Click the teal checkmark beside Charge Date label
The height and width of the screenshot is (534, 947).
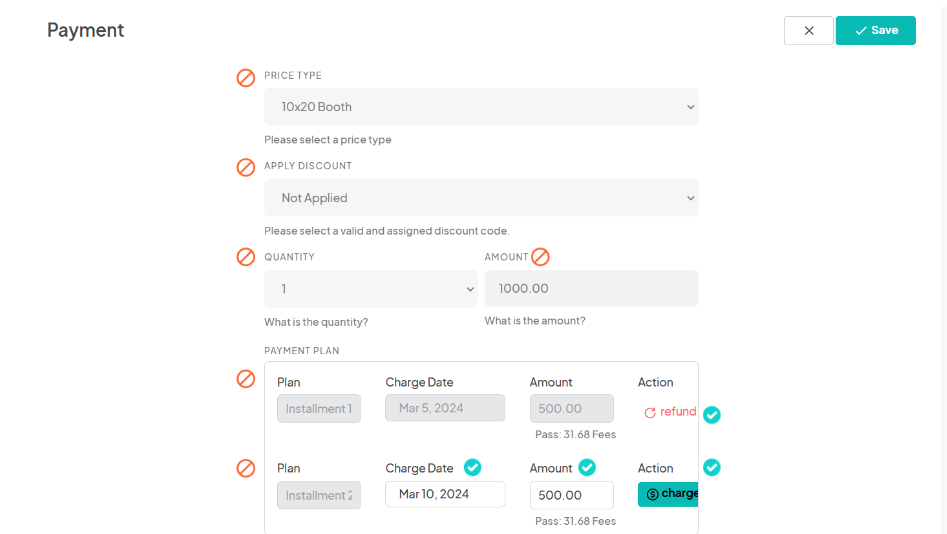pyautogui.click(x=473, y=467)
